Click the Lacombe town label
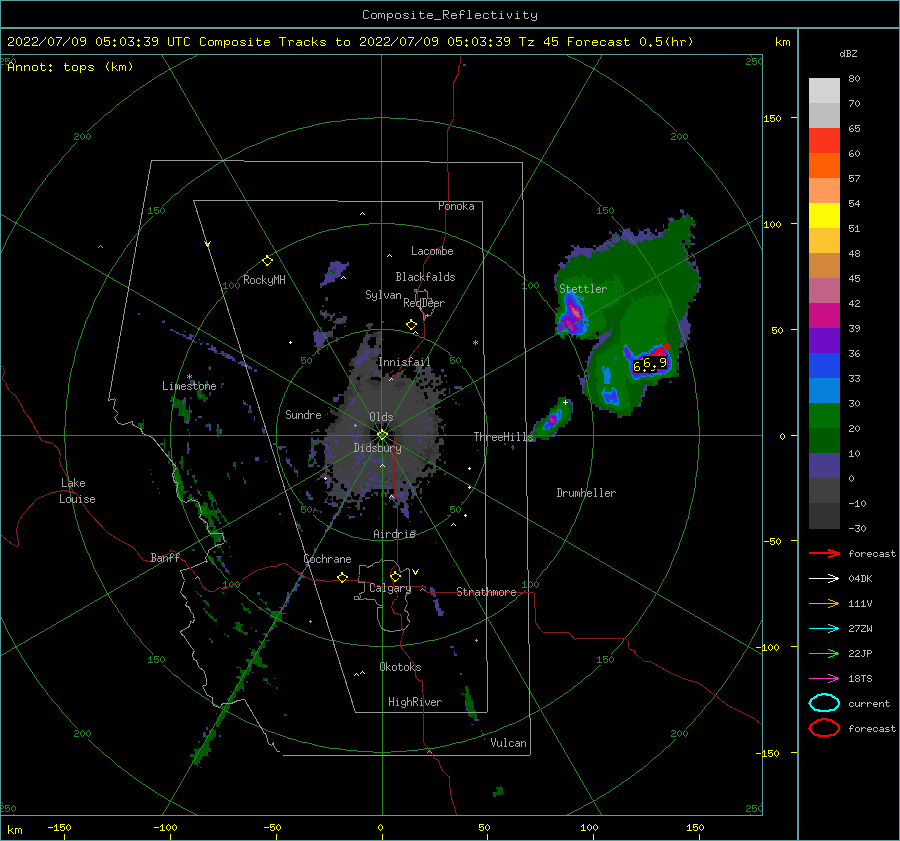Screen dimensions: 900x841 [x=432, y=251]
